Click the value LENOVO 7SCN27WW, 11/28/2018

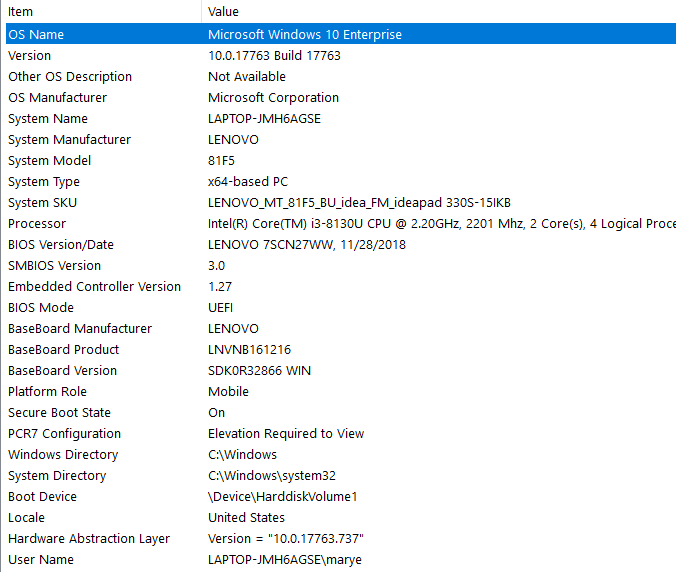307,245
